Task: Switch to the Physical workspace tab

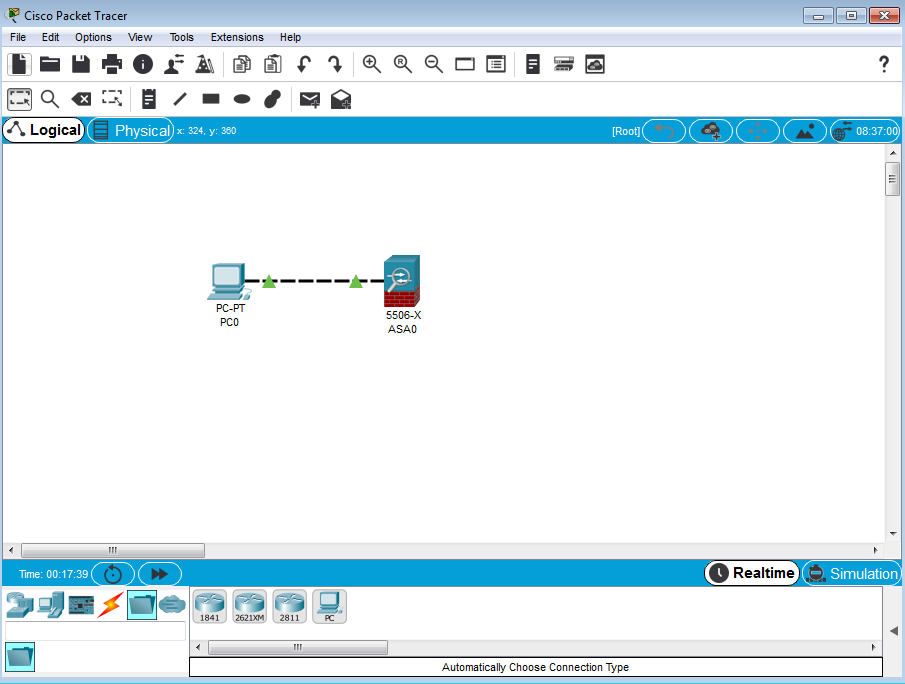Action: pos(131,130)
